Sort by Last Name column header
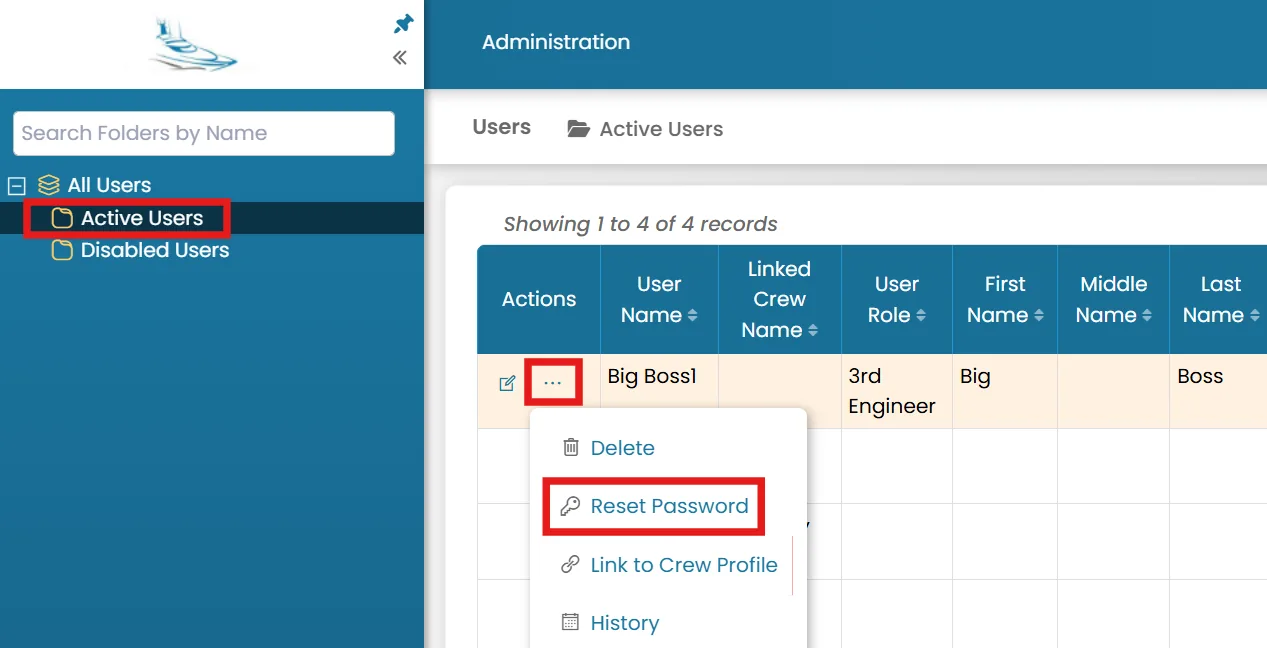This screenshot has width=1267, height=648. pos(1220,299)
